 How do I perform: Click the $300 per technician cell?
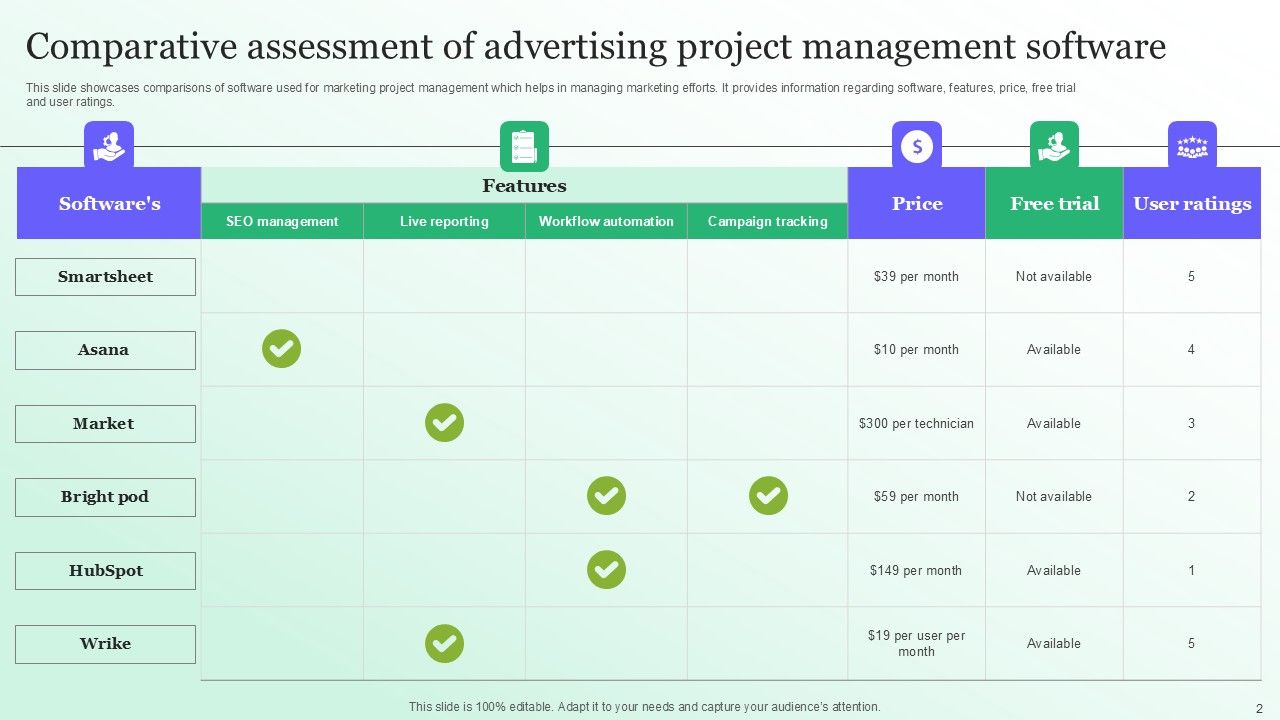916,423
